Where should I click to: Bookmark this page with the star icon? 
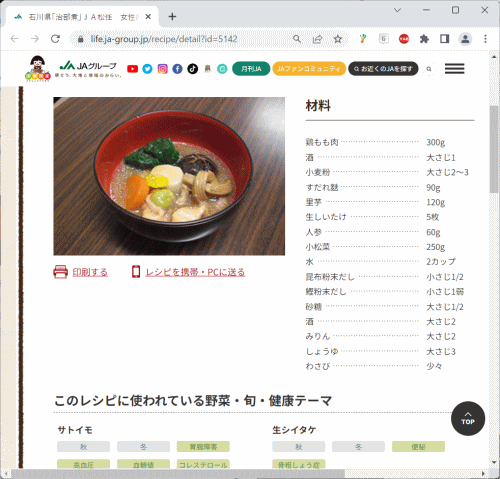338,39
